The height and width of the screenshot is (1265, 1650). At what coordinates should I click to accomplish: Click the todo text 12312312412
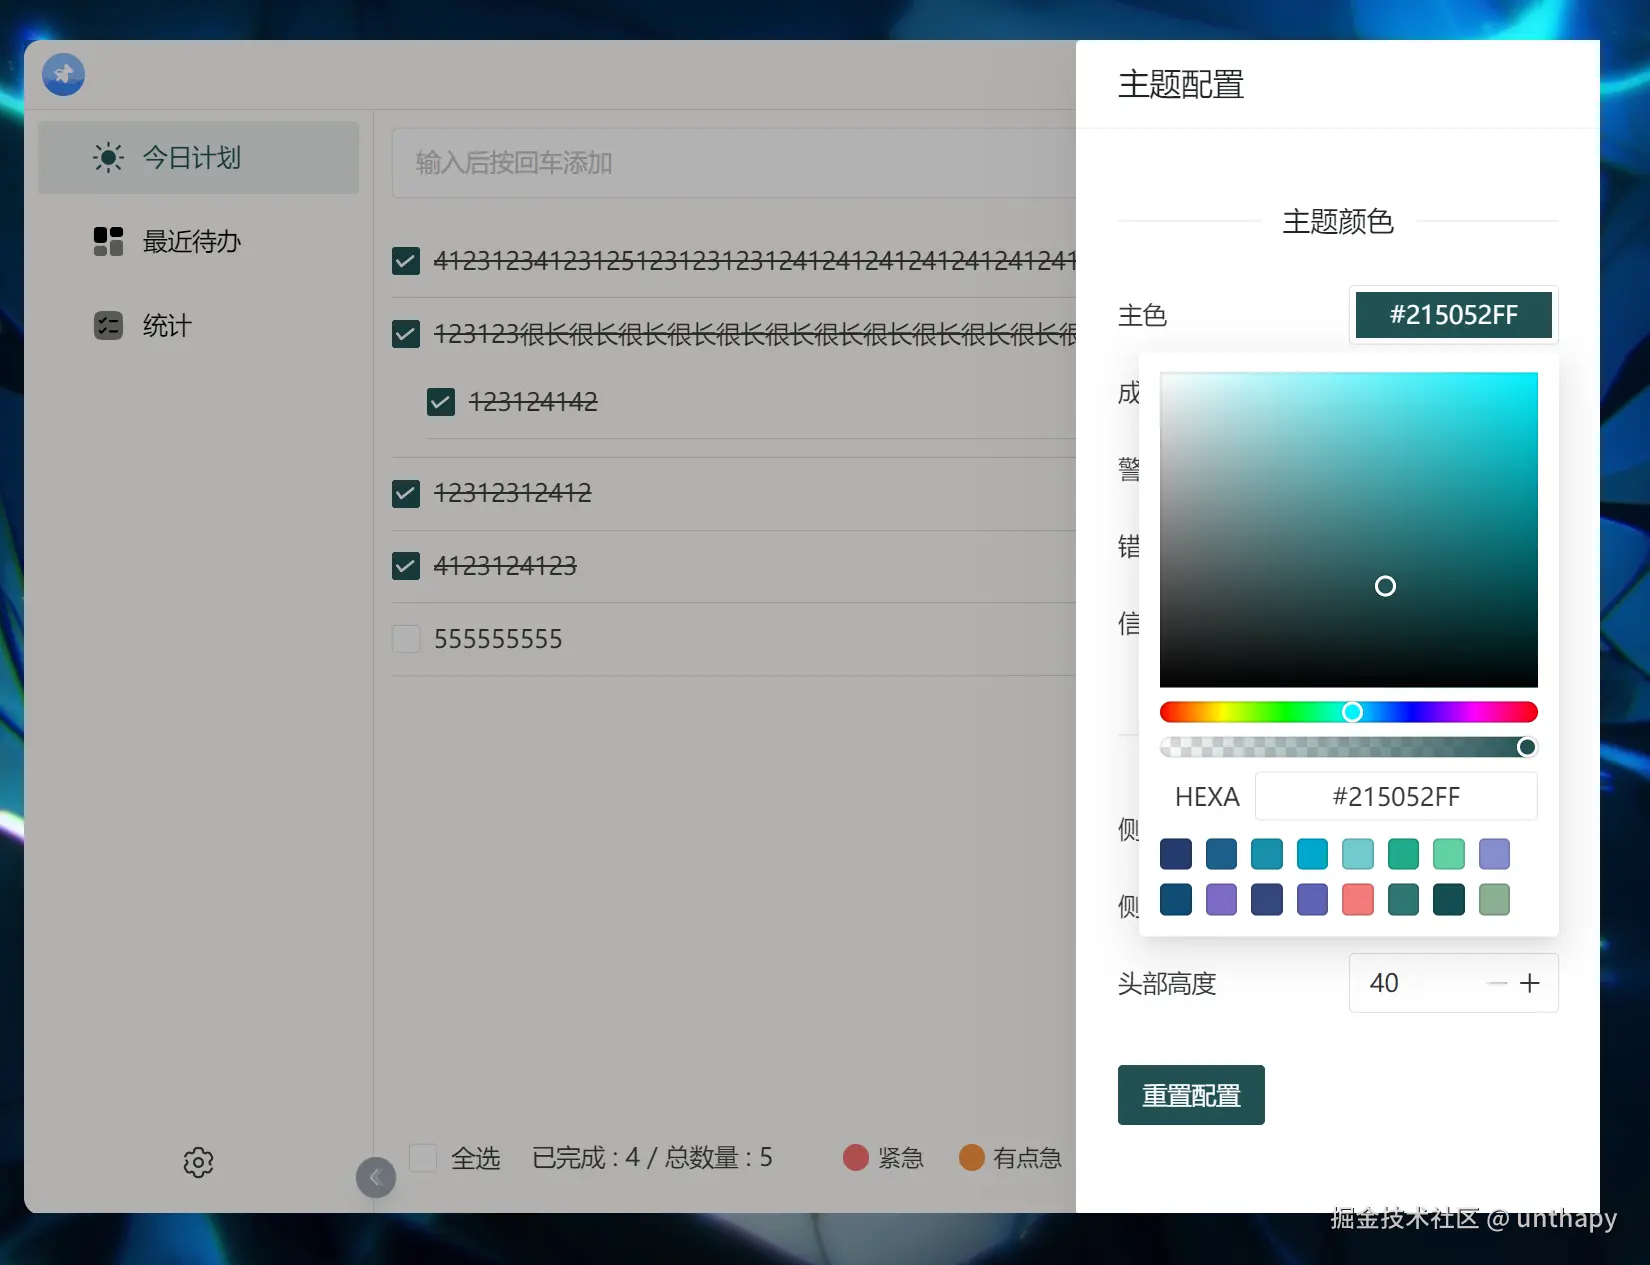pos(513,493)
